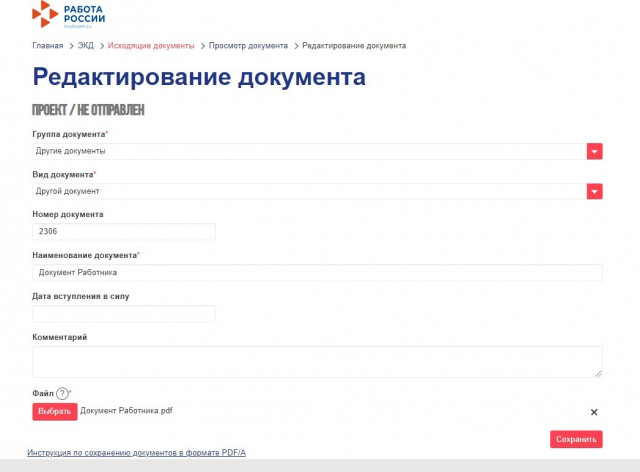The image size is (640, 472).
Task: Focus the Комментарий text area
Action: pyautogui.click(x=317, y=362)
